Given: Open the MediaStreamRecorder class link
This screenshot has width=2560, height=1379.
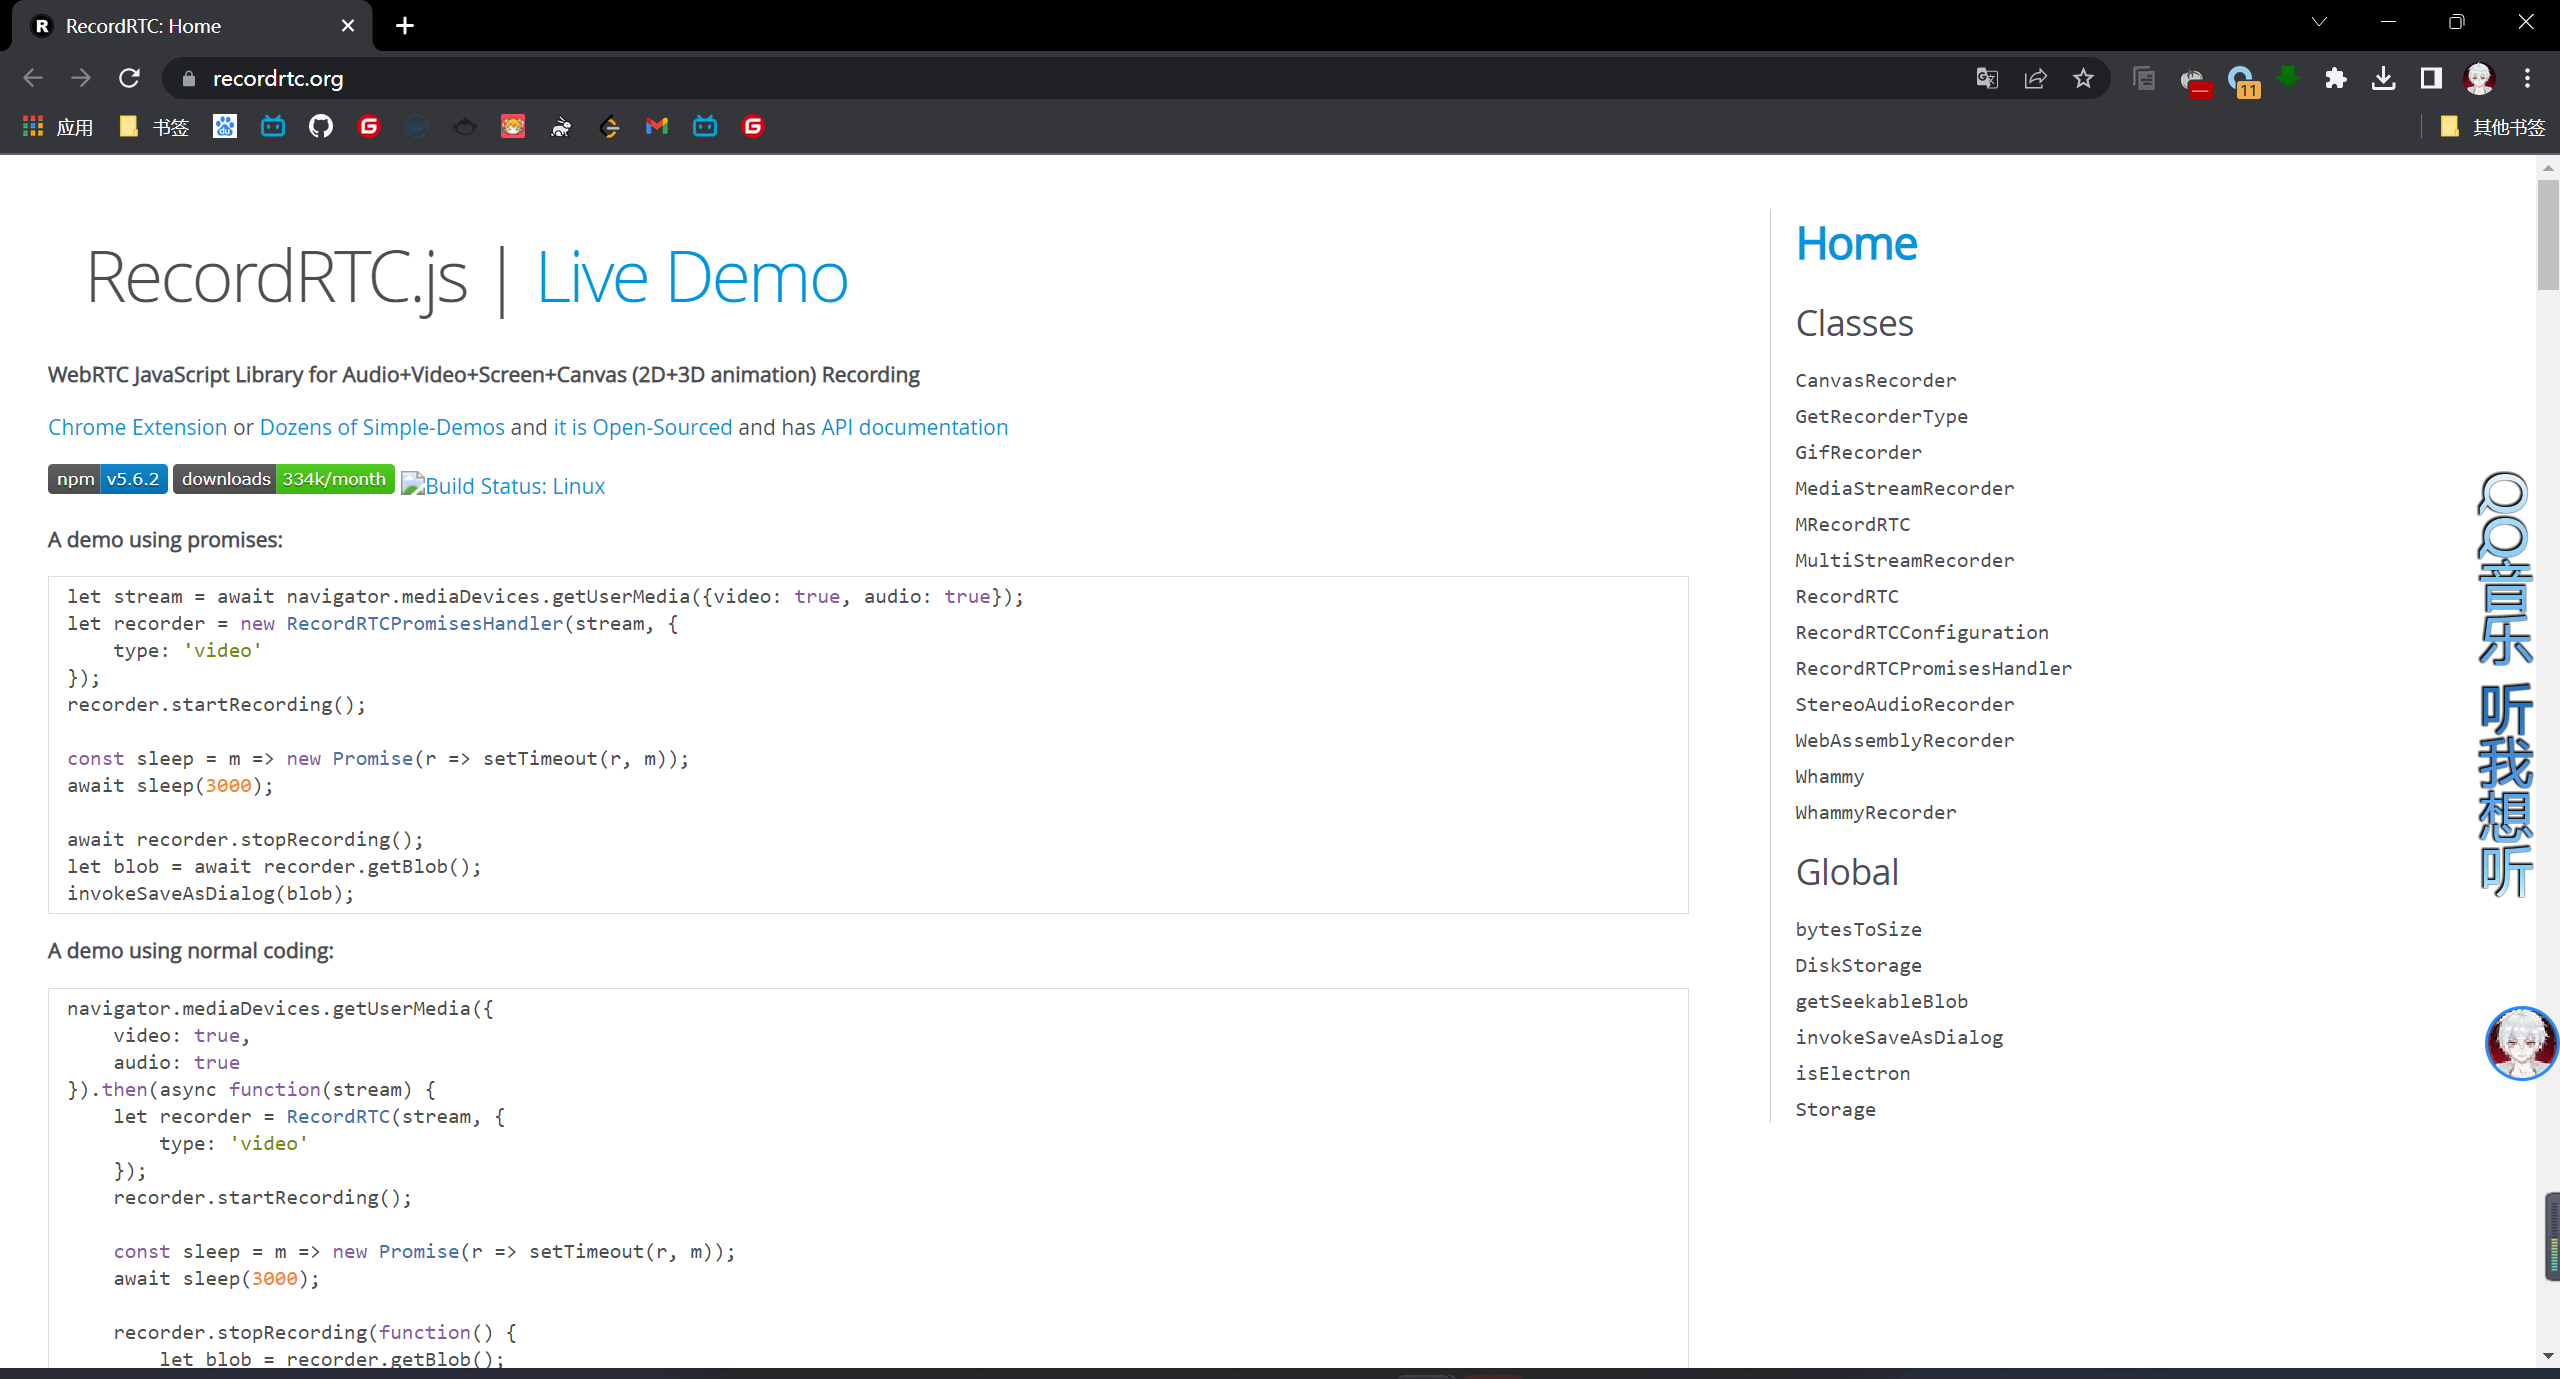Looking at the screenshot, I should click(1904, 489).
